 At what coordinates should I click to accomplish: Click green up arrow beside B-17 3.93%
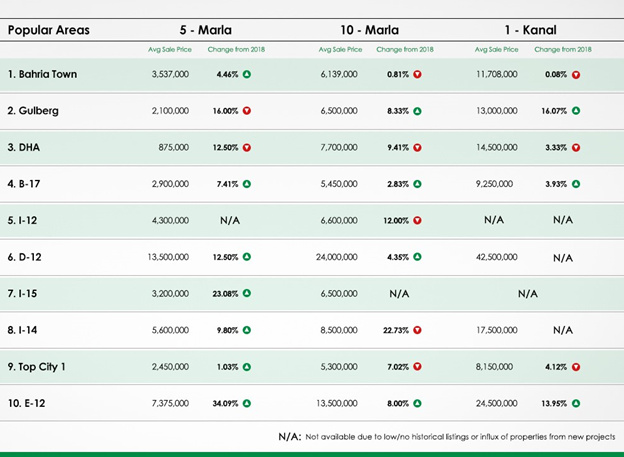pos(576,184)
